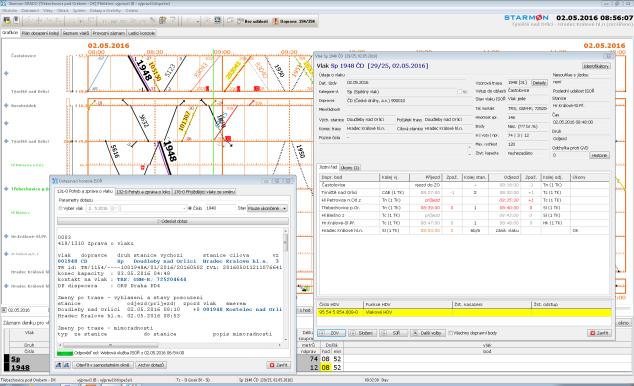
Task: Click Zavřít in the ISOŘ dialog
Action: click(279, 365)
